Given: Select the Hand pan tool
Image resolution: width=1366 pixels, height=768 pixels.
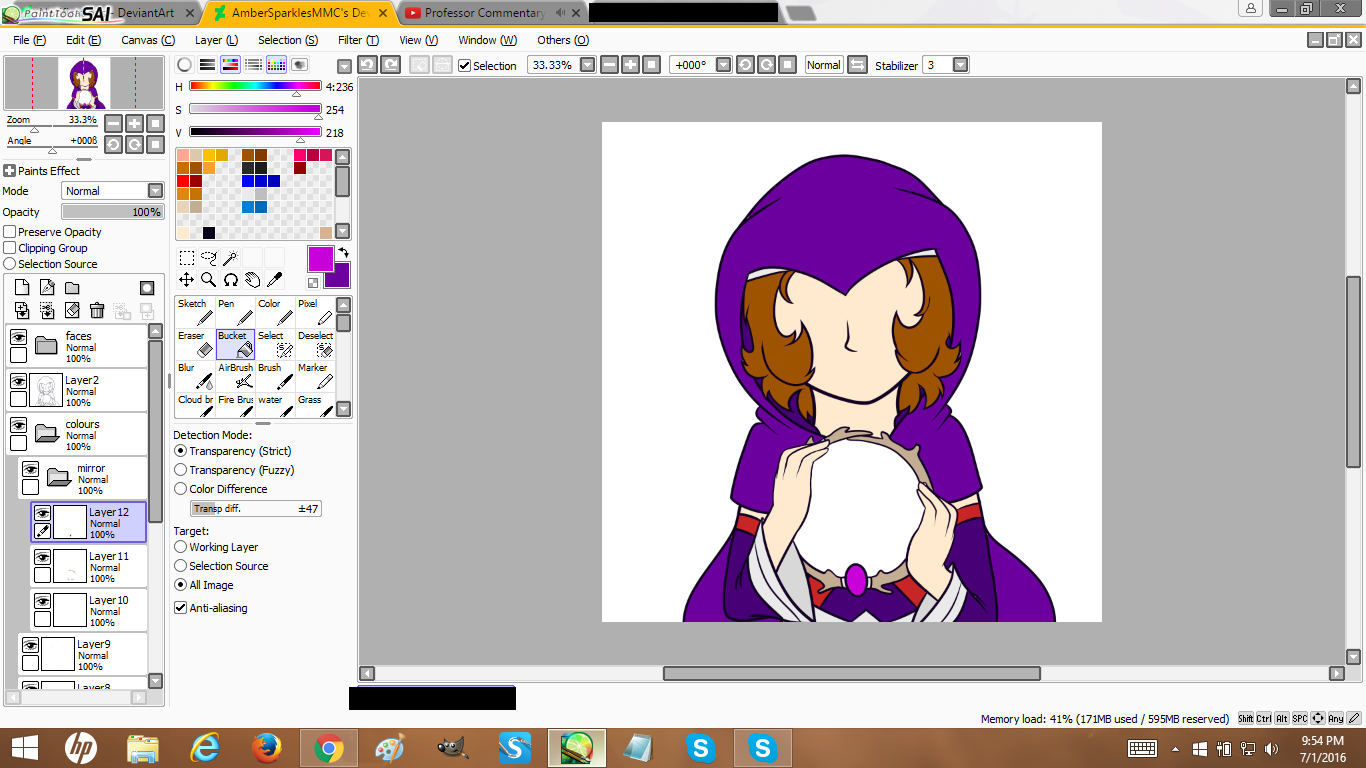Looking at the screenshot, I should click(253, 280).
